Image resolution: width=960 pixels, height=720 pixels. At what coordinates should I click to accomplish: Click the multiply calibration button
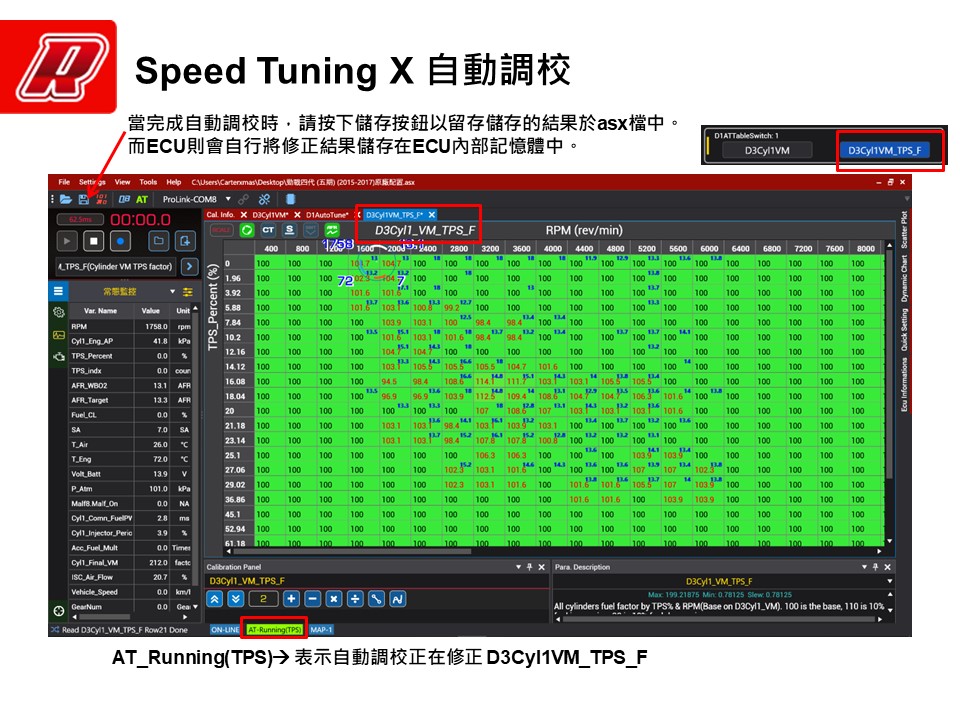334,599
